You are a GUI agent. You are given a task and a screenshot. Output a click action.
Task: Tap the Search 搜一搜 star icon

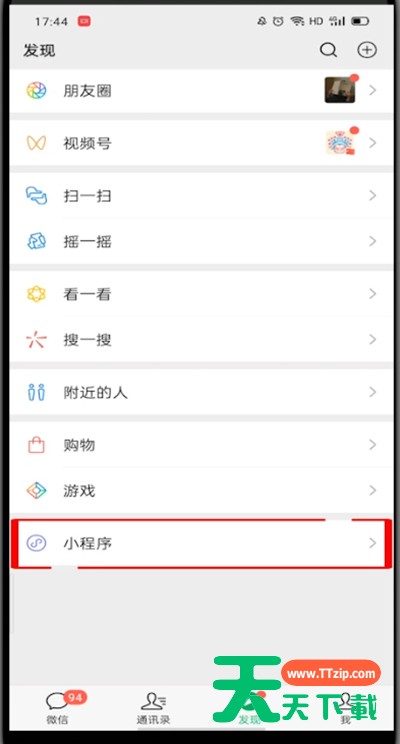36,340
